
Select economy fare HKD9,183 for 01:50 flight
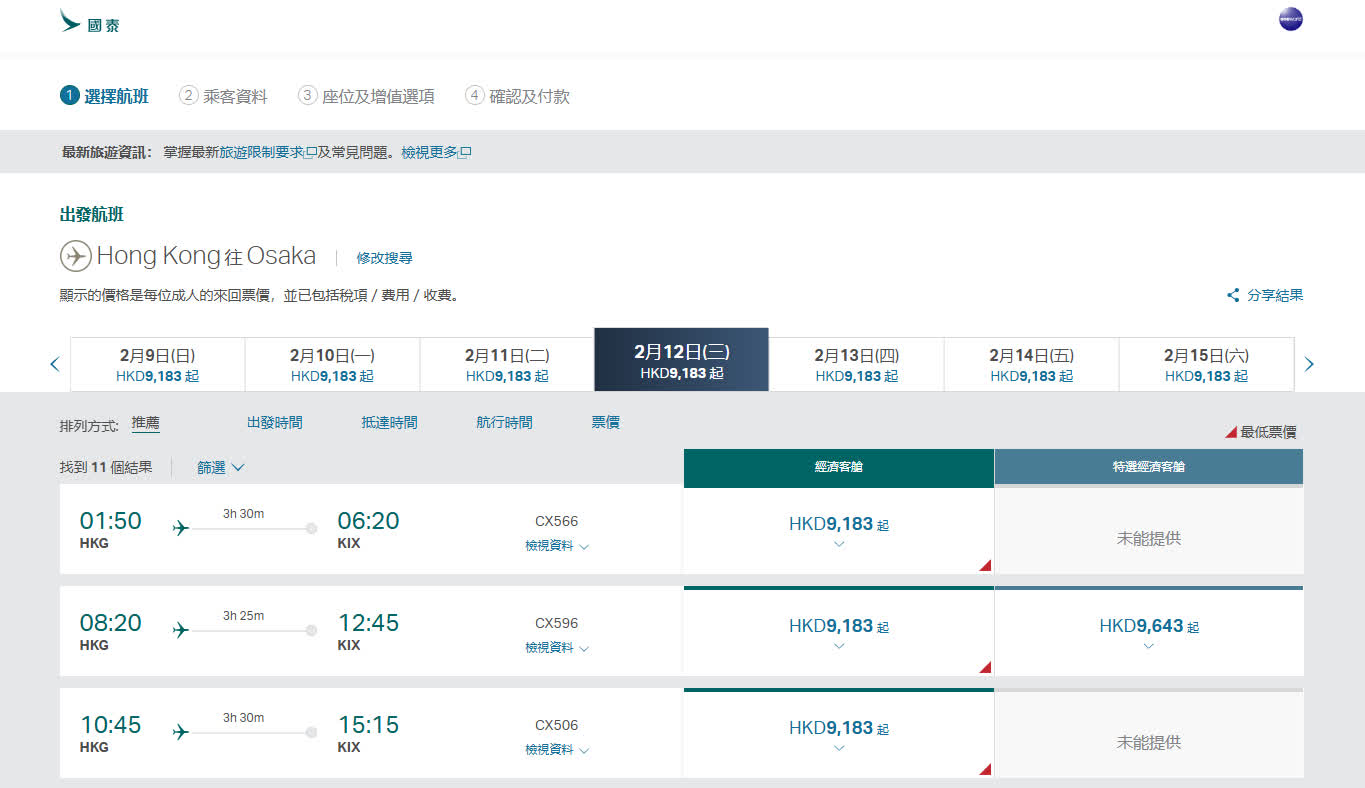(838, 529)
